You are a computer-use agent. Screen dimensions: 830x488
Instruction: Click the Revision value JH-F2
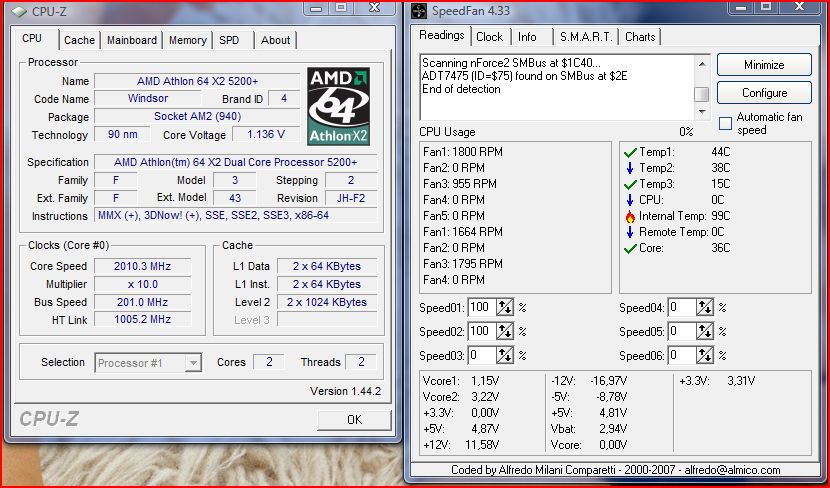(x=351, y=198)
